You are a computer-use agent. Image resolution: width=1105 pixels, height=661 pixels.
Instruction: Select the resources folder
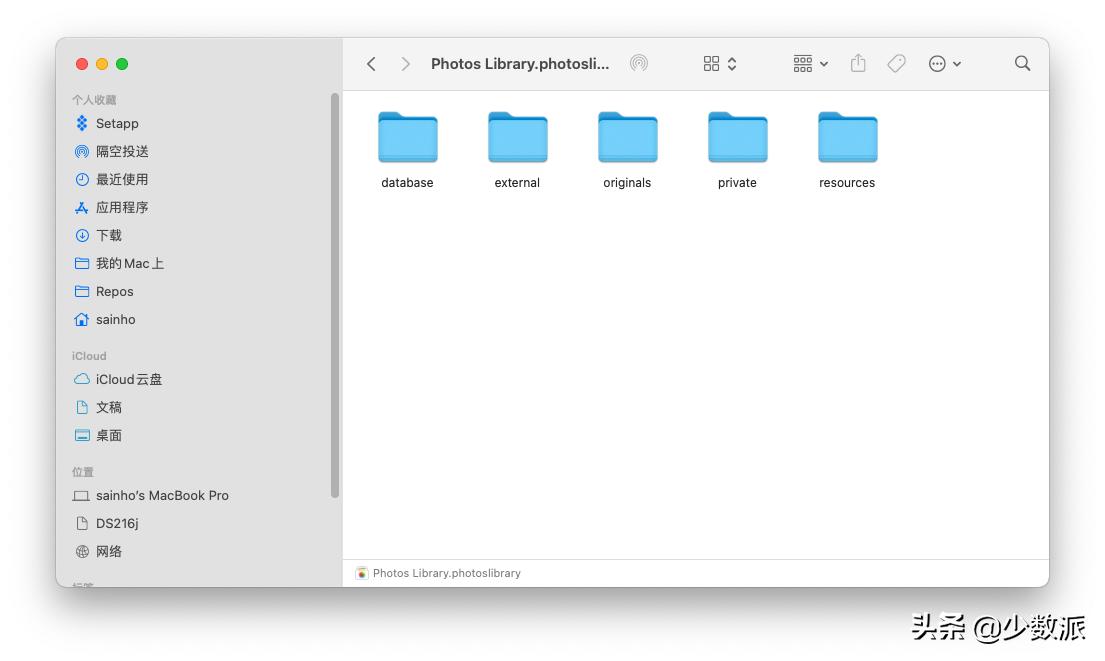[847, 151]
